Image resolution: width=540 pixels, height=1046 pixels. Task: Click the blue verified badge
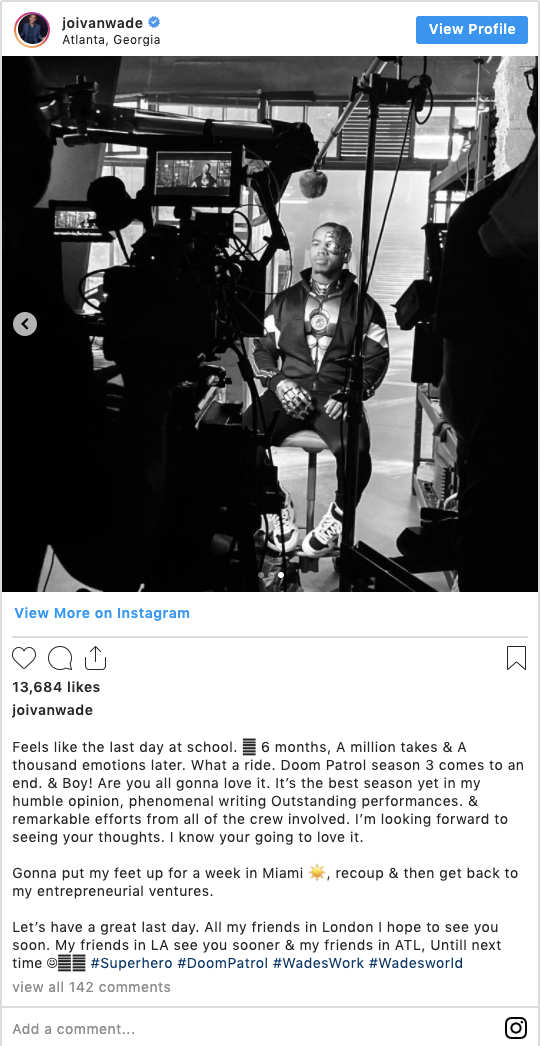pyautogui.click(x=154, y=23)
